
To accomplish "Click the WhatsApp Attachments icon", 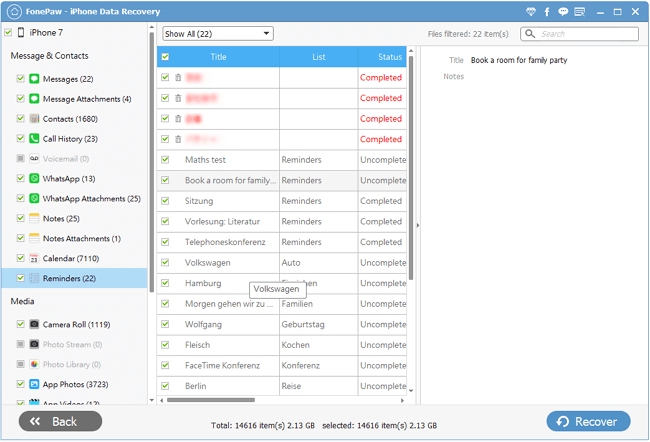I will (34, 198).
